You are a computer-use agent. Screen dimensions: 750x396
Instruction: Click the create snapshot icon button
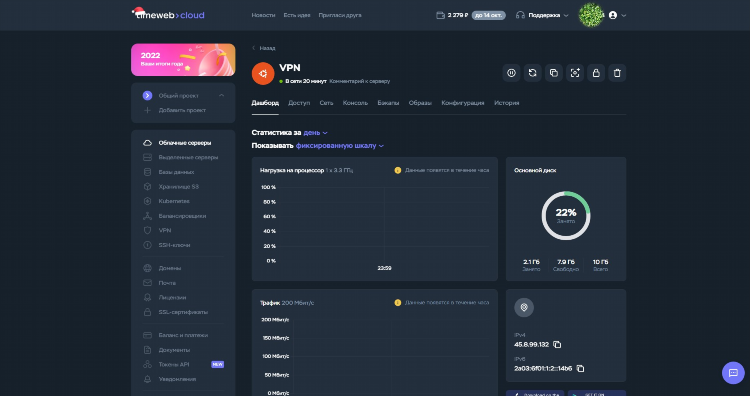pos(575,73)
